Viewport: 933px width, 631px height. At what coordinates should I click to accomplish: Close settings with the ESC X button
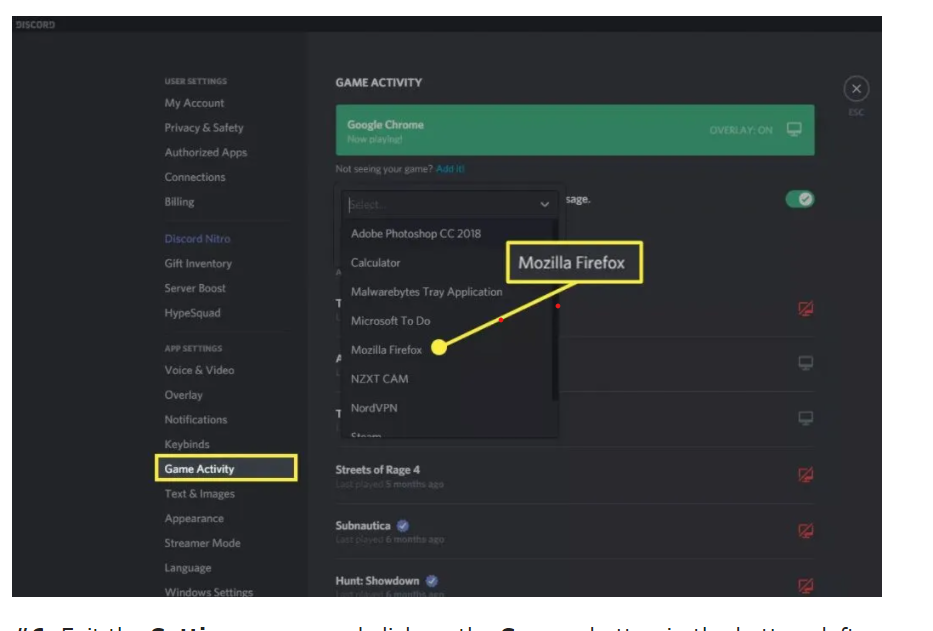tap(856, 89)
